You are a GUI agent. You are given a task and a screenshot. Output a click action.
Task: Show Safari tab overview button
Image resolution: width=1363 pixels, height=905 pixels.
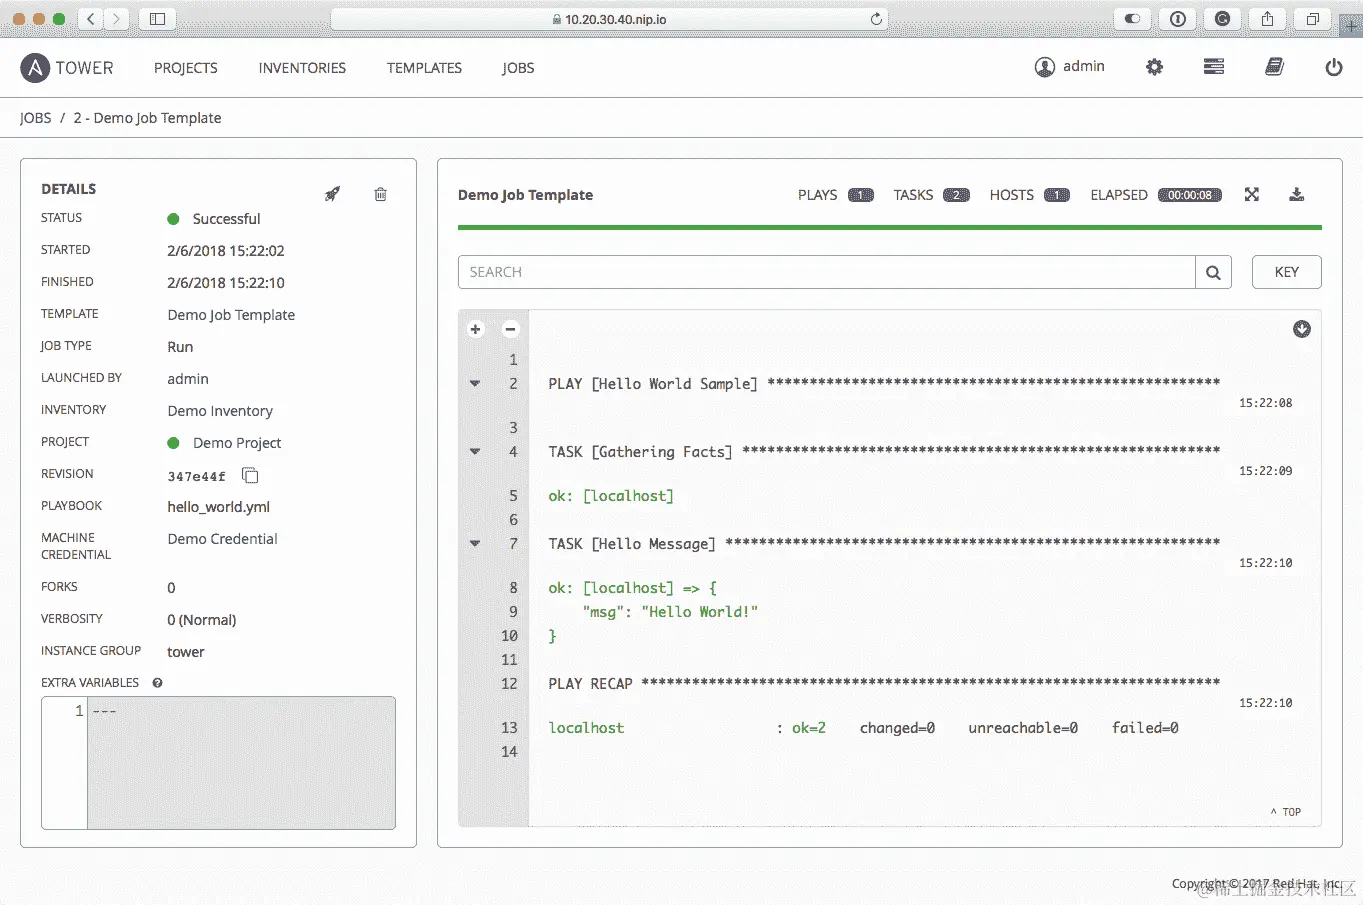pos(1312,18)
